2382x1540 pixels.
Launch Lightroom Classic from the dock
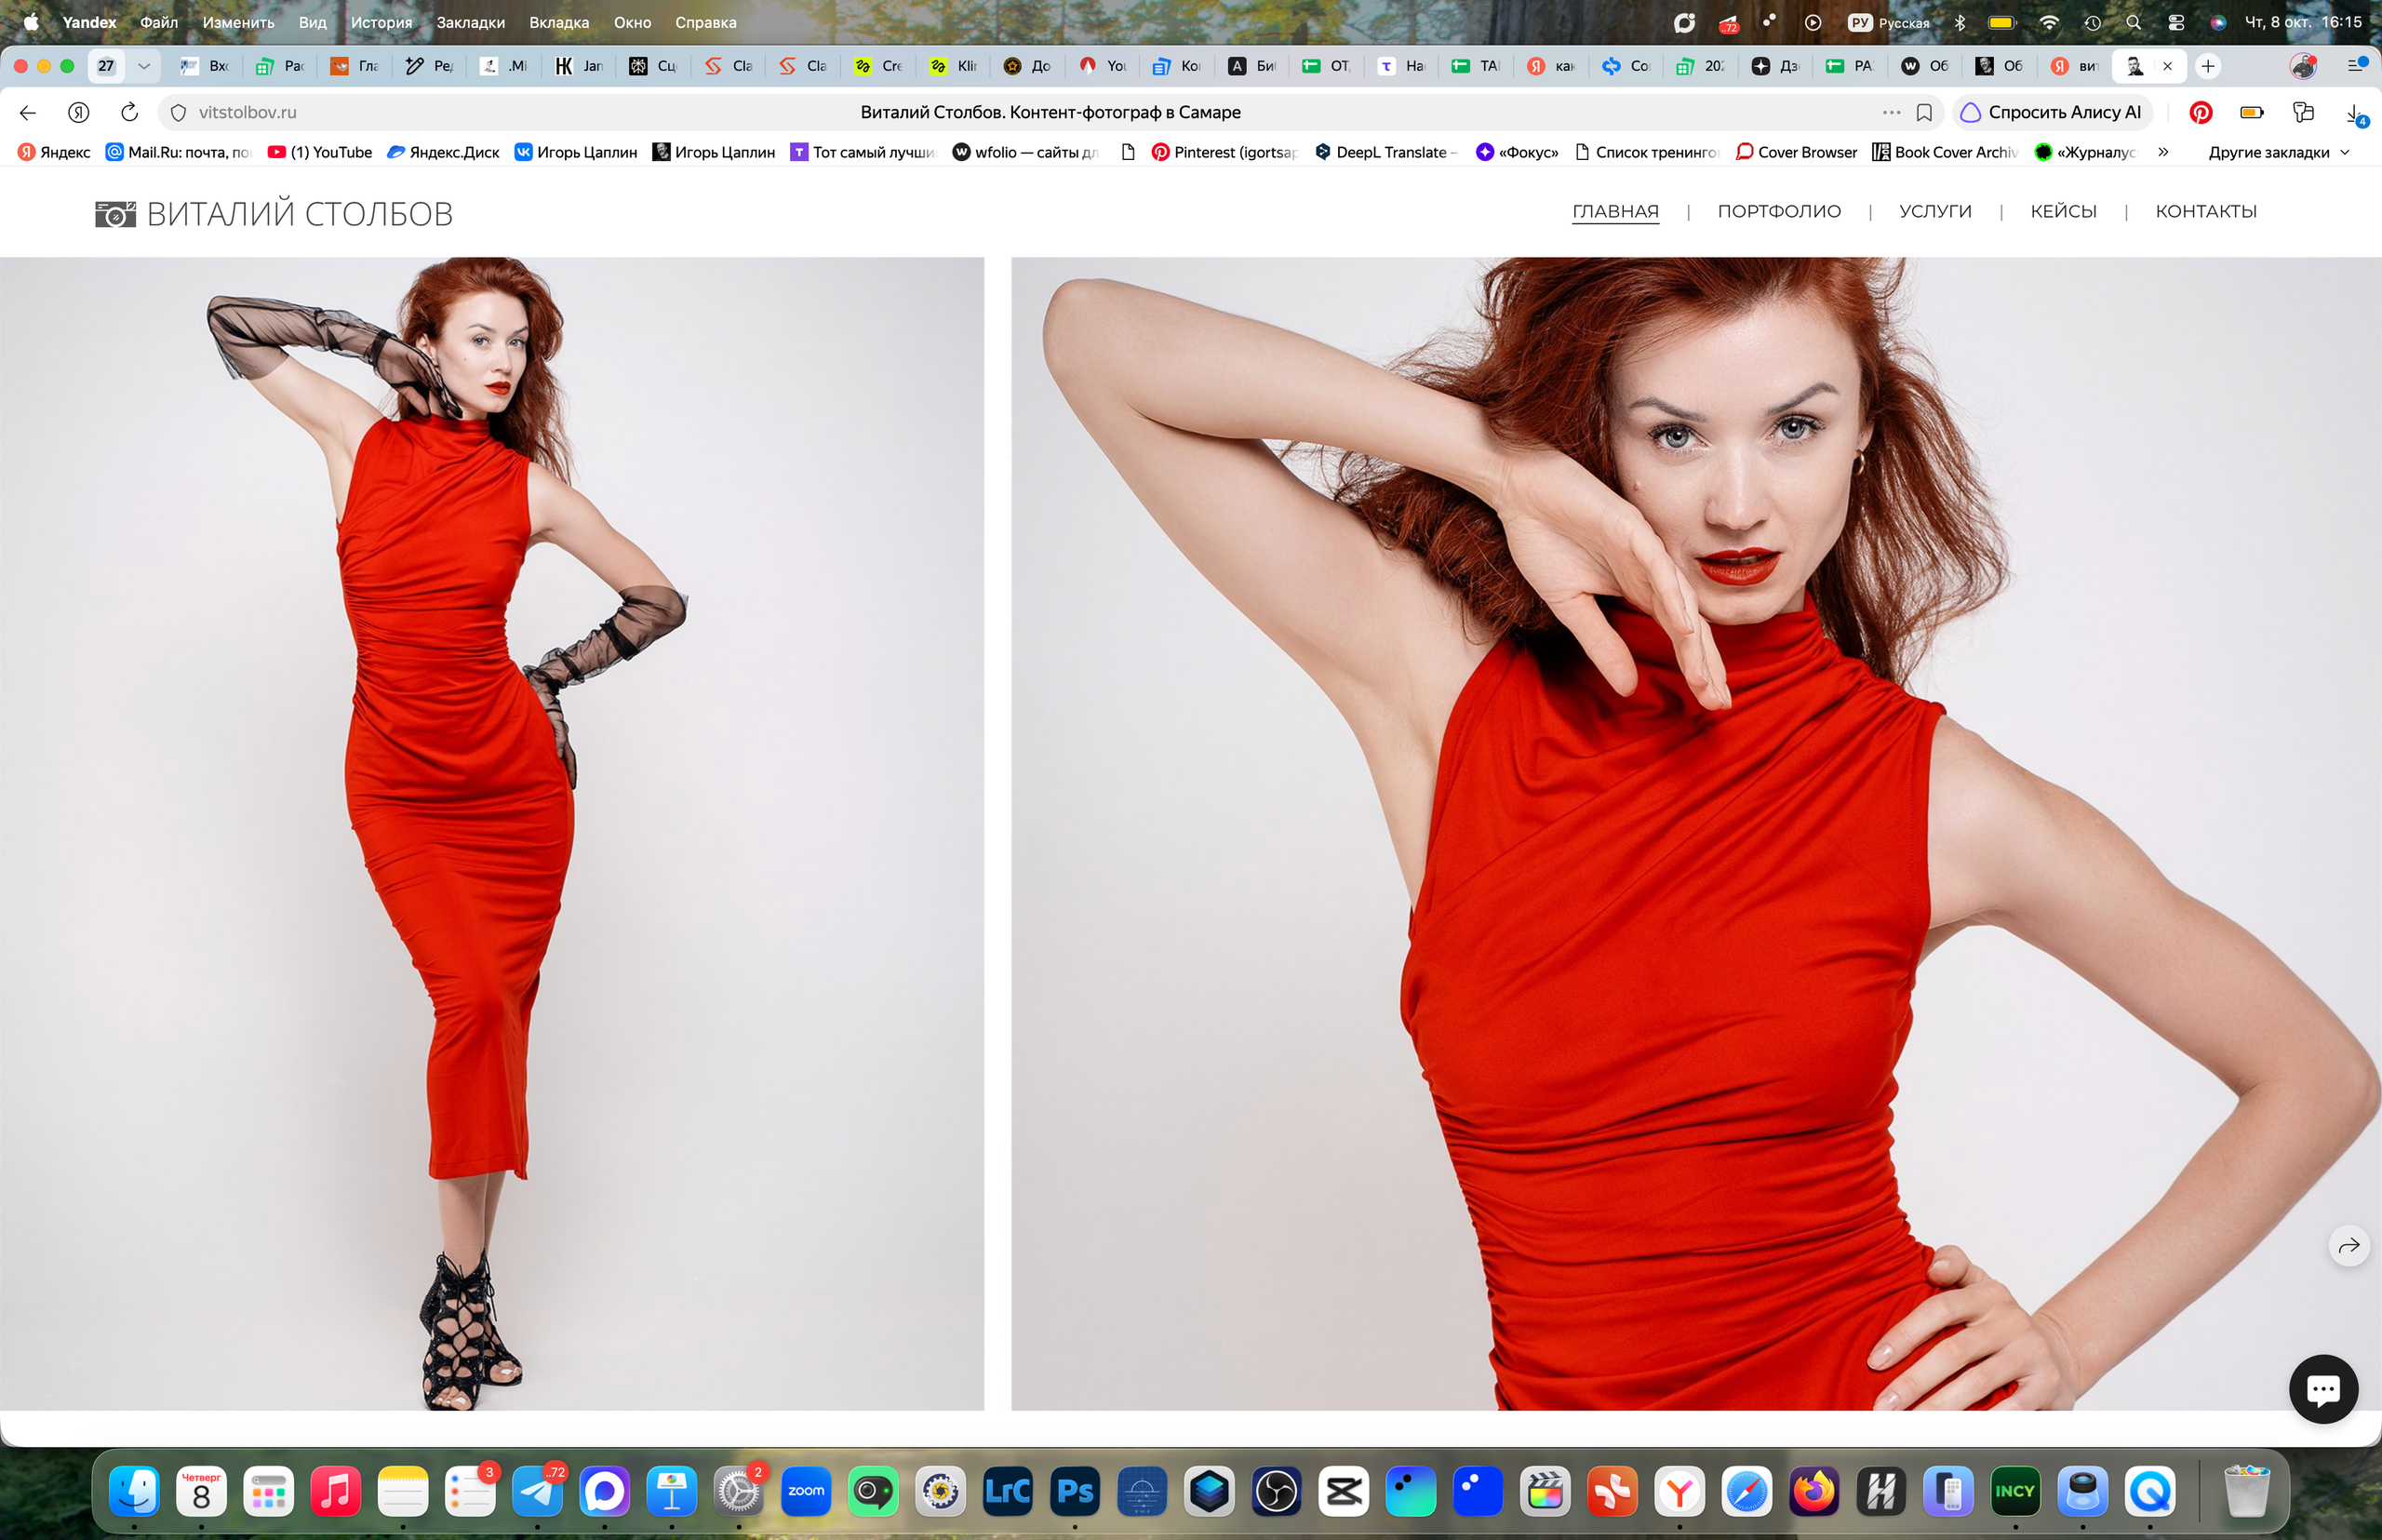[1007, 1491]
